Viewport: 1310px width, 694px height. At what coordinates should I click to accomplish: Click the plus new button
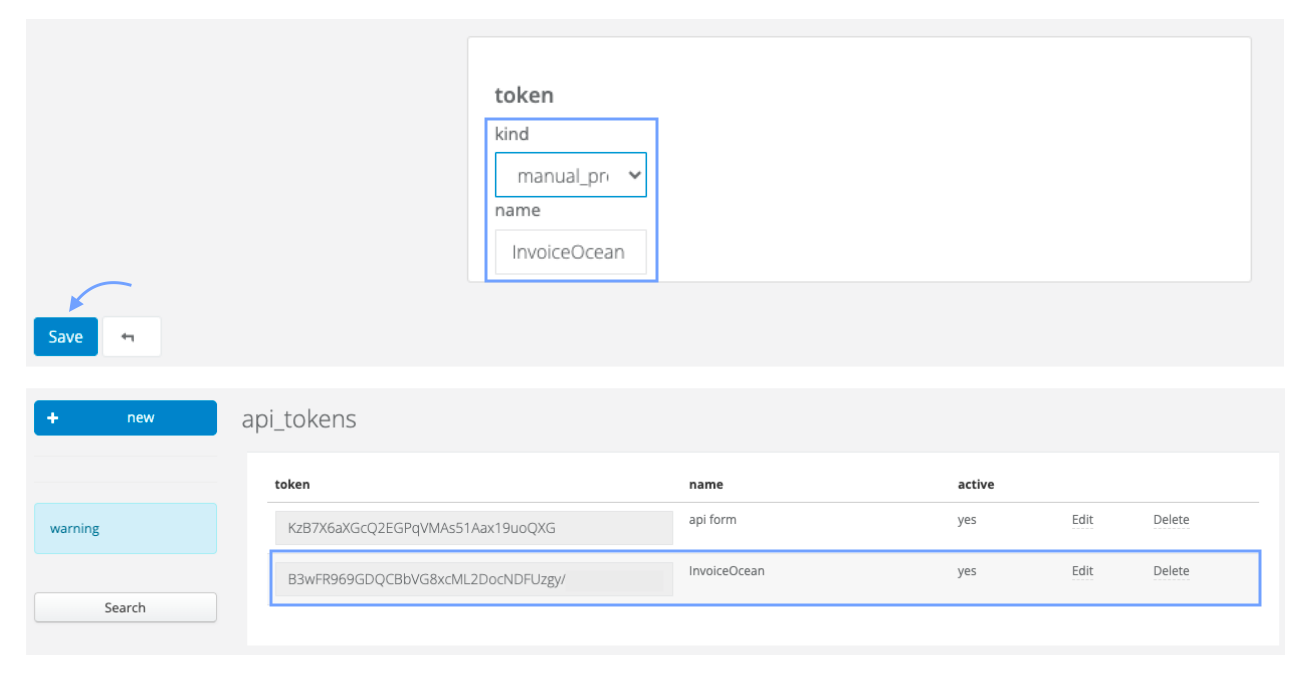[125, 418]
